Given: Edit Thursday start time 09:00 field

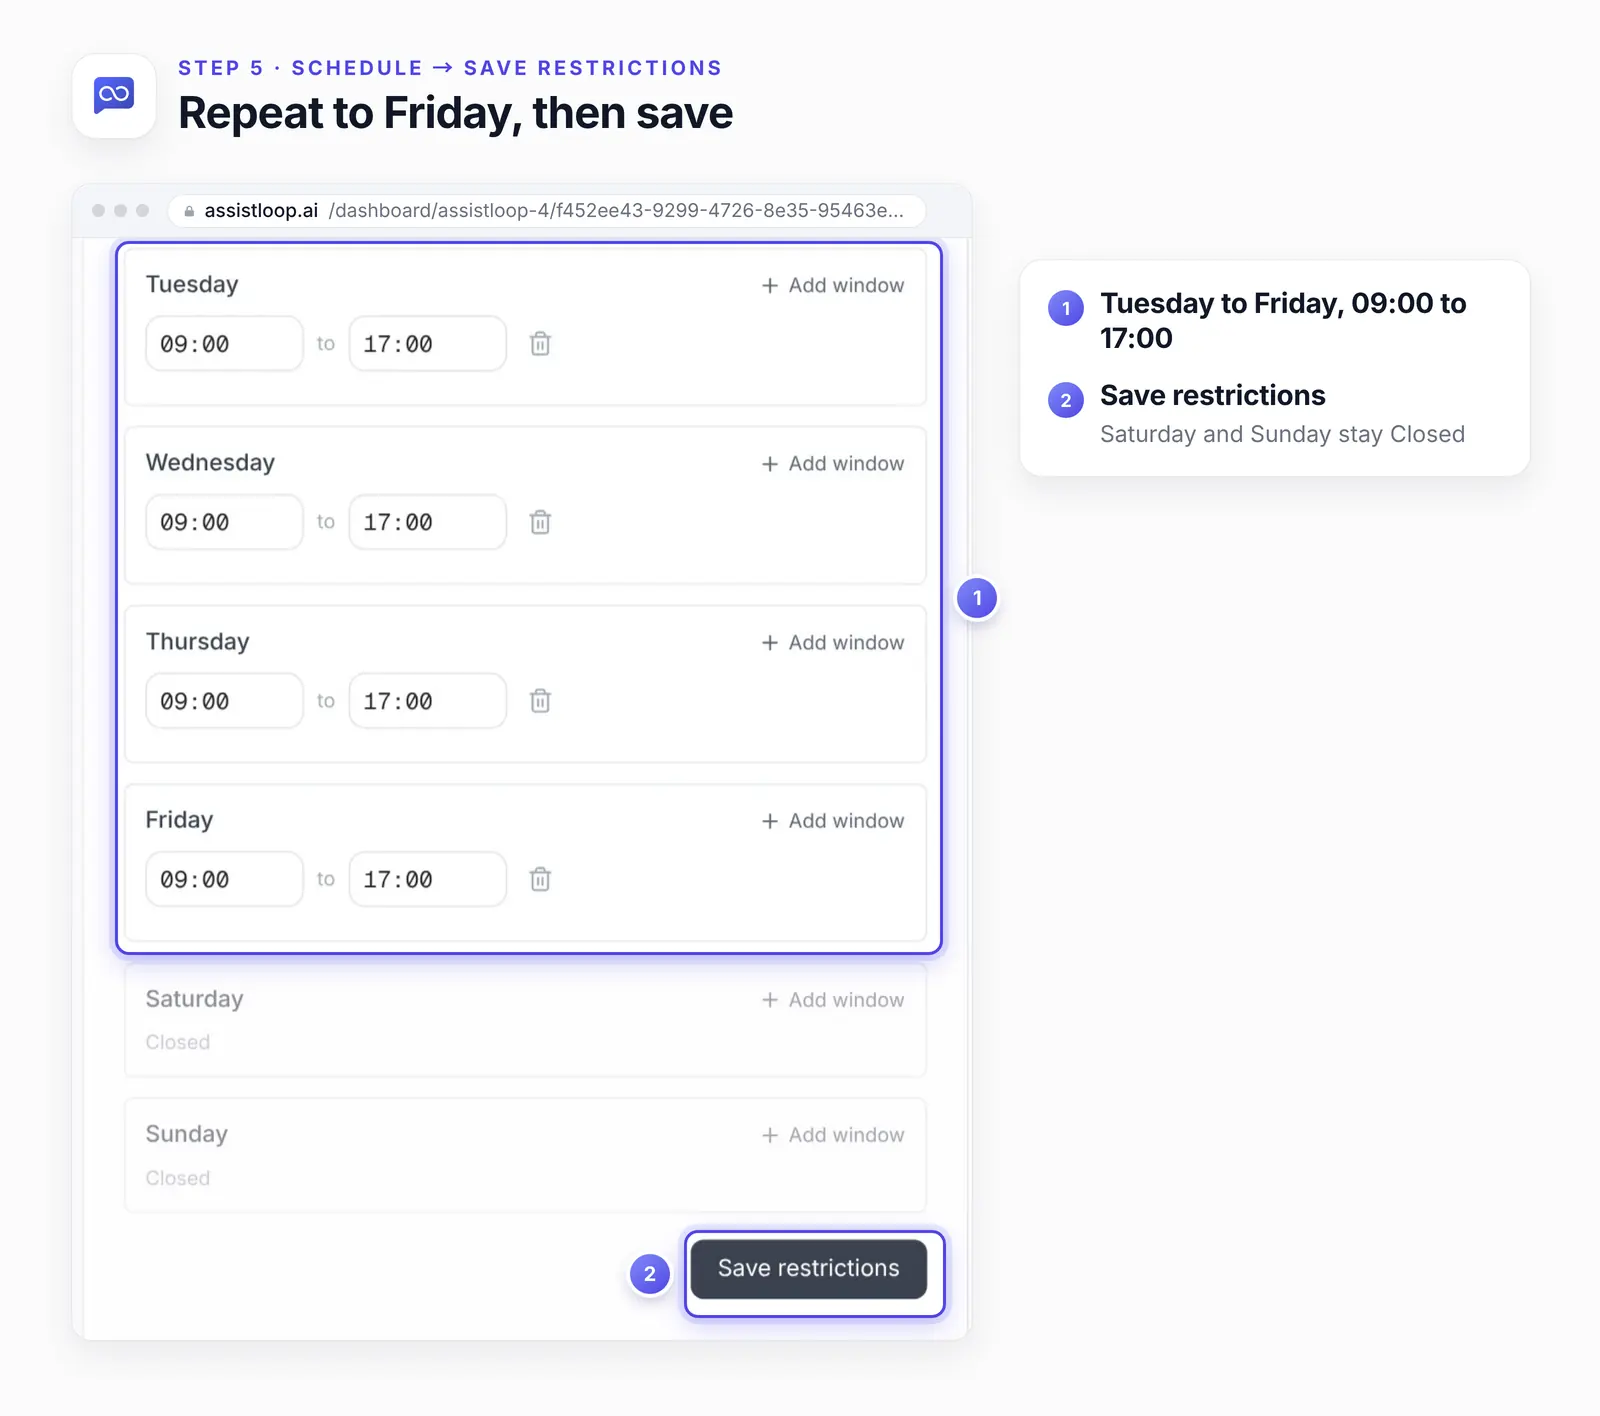Looking at the screenshot, I should coord(224,701).
